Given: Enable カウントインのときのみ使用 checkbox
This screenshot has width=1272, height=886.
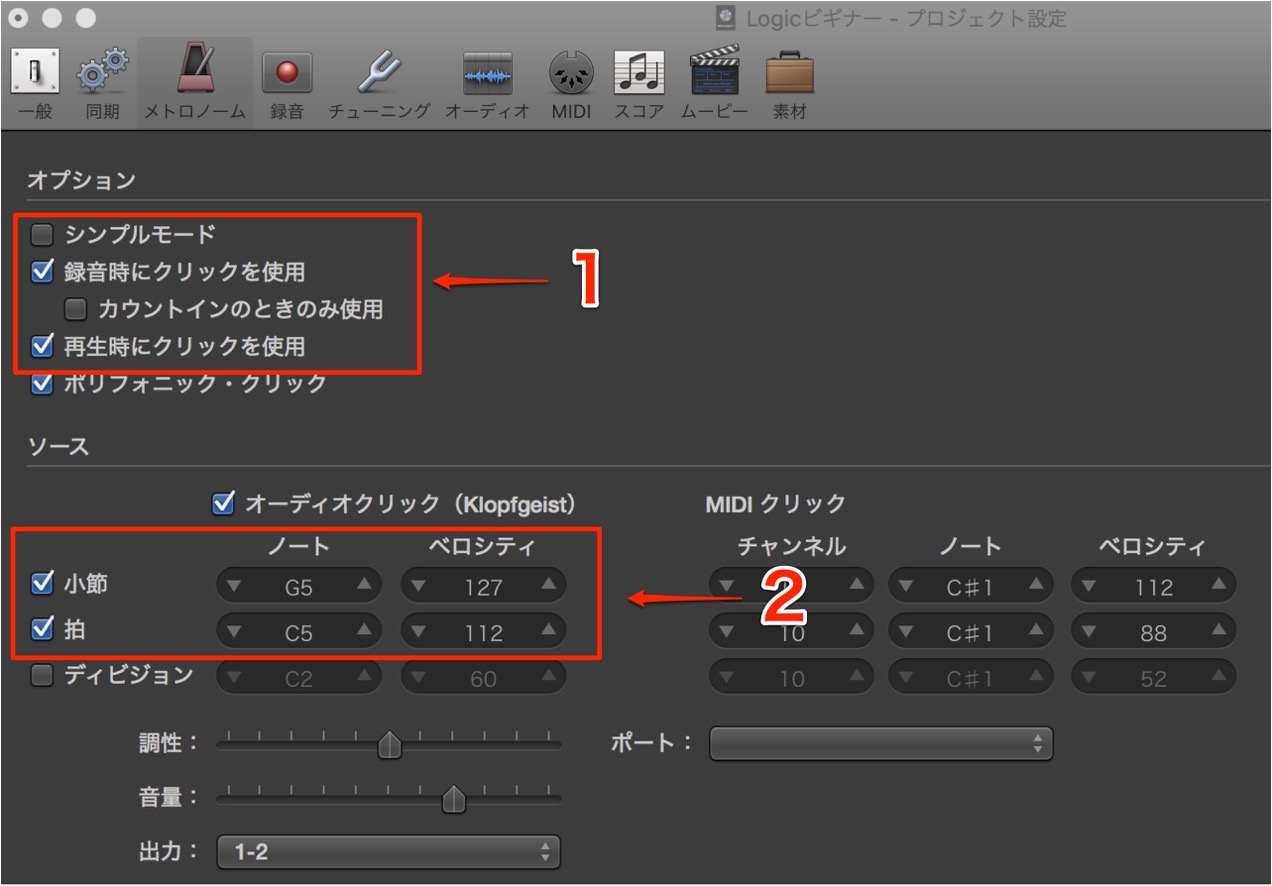Looking at the screenshot, I should (76, 309).
